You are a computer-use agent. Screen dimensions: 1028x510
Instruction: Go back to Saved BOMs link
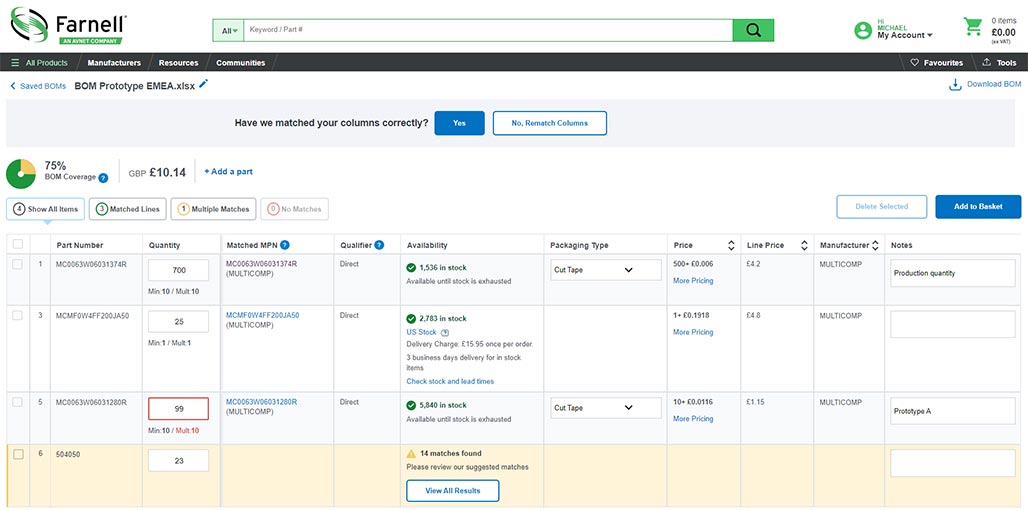click(43, 86)
